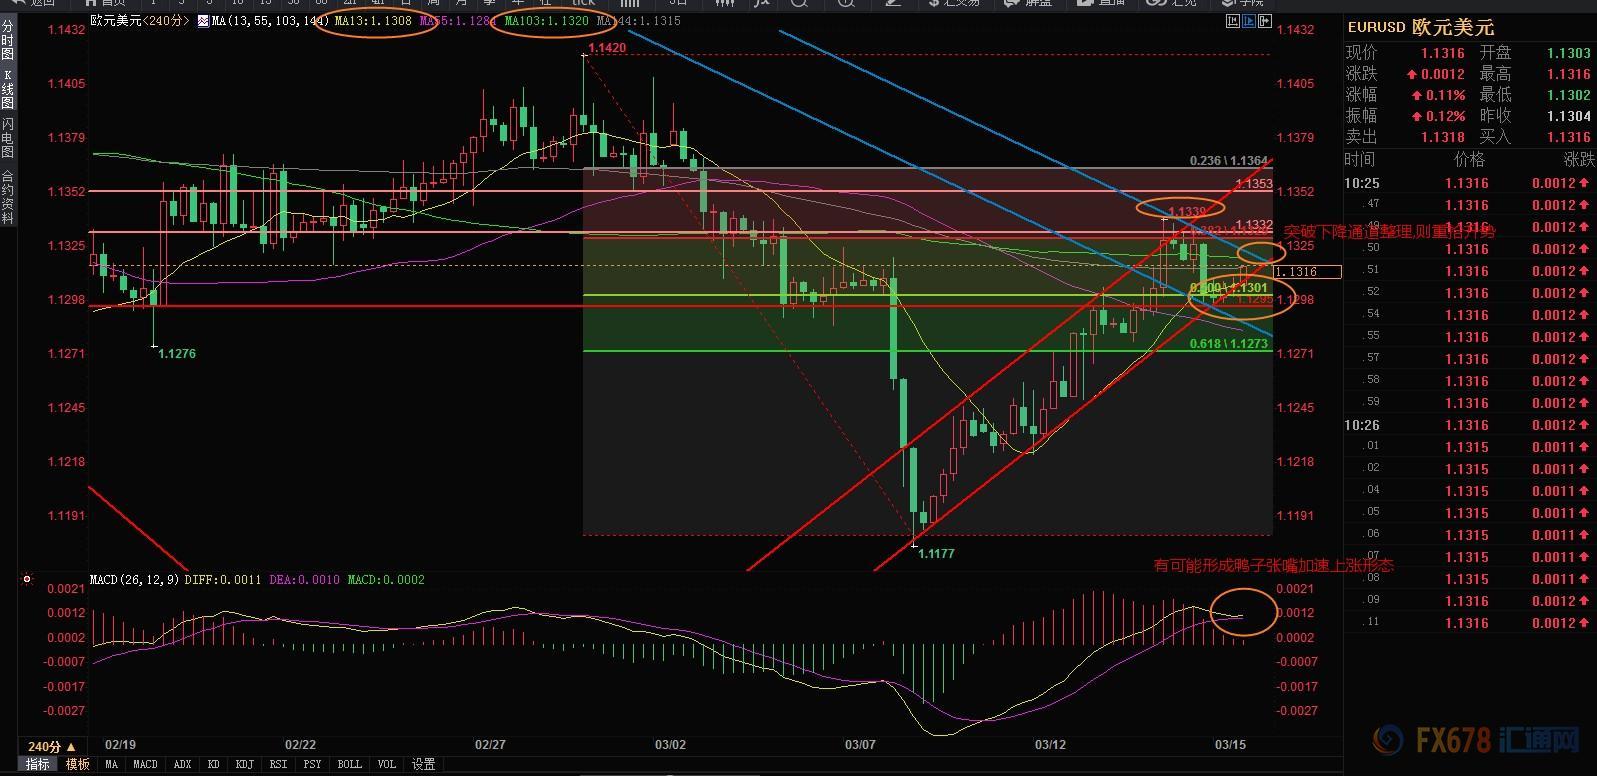Screen dimensions: 1597x776
Task: Click the MA indicator chart icon beside MA(13,55,103,144)
Action: click(x=203, y=20)
